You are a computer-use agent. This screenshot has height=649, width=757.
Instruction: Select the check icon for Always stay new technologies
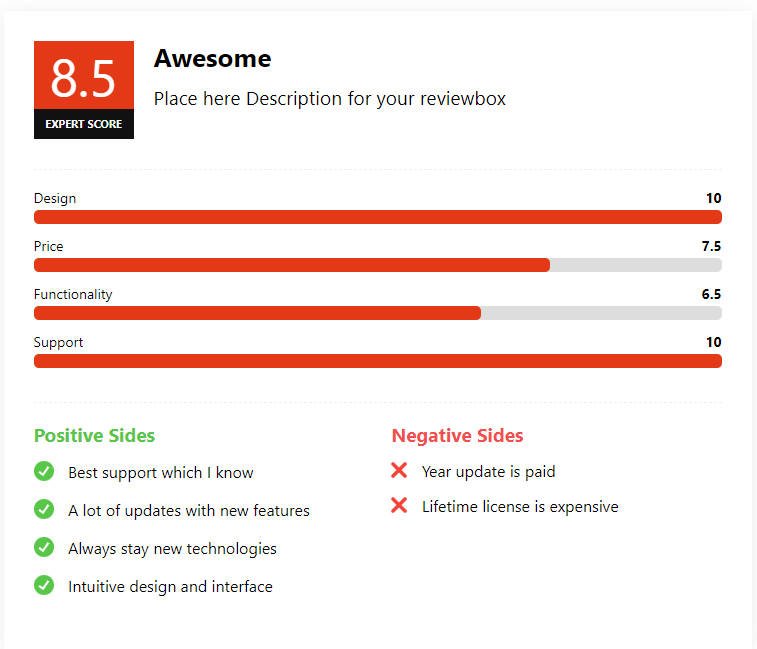(44, 547)
